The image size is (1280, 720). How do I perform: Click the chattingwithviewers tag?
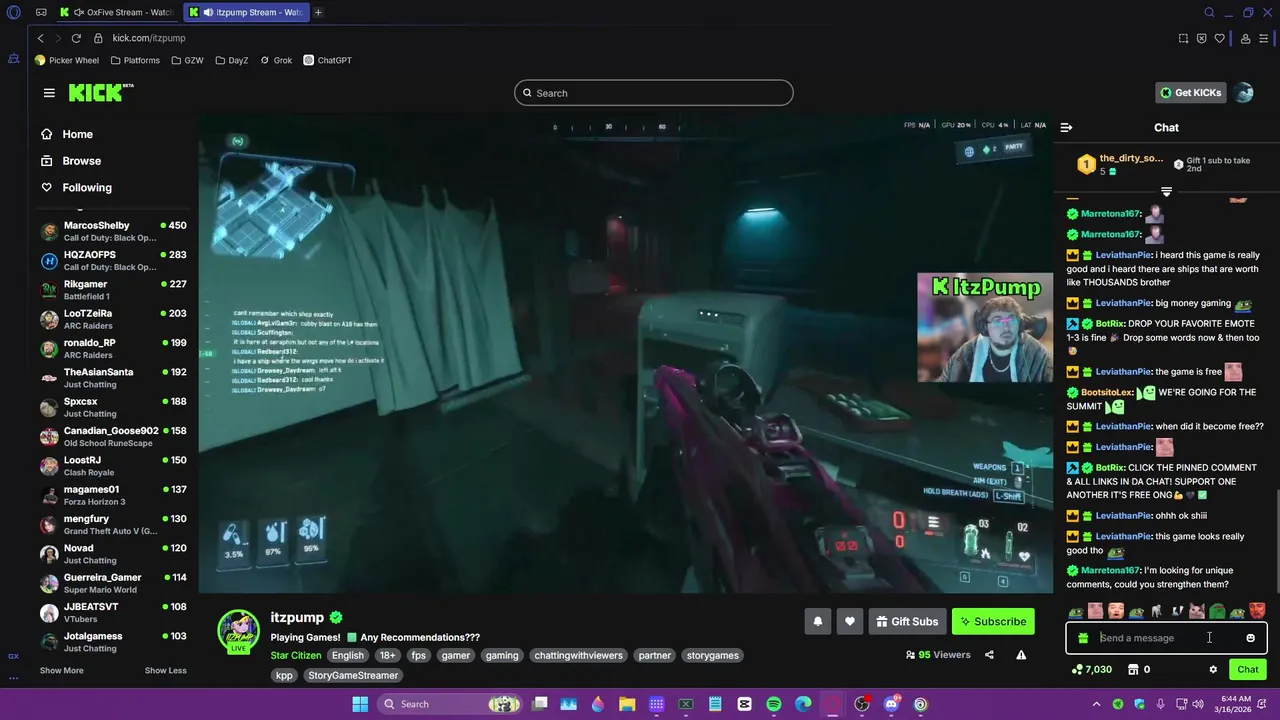coord(578,655)
